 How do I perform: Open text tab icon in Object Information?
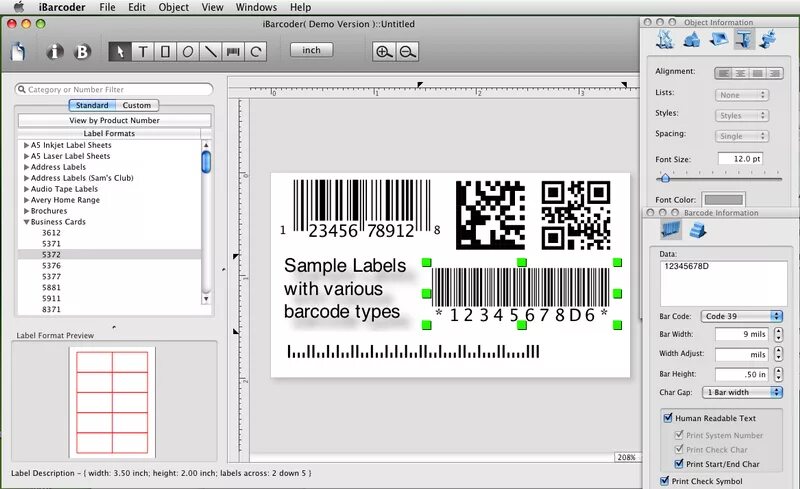[x=743, y=39]
